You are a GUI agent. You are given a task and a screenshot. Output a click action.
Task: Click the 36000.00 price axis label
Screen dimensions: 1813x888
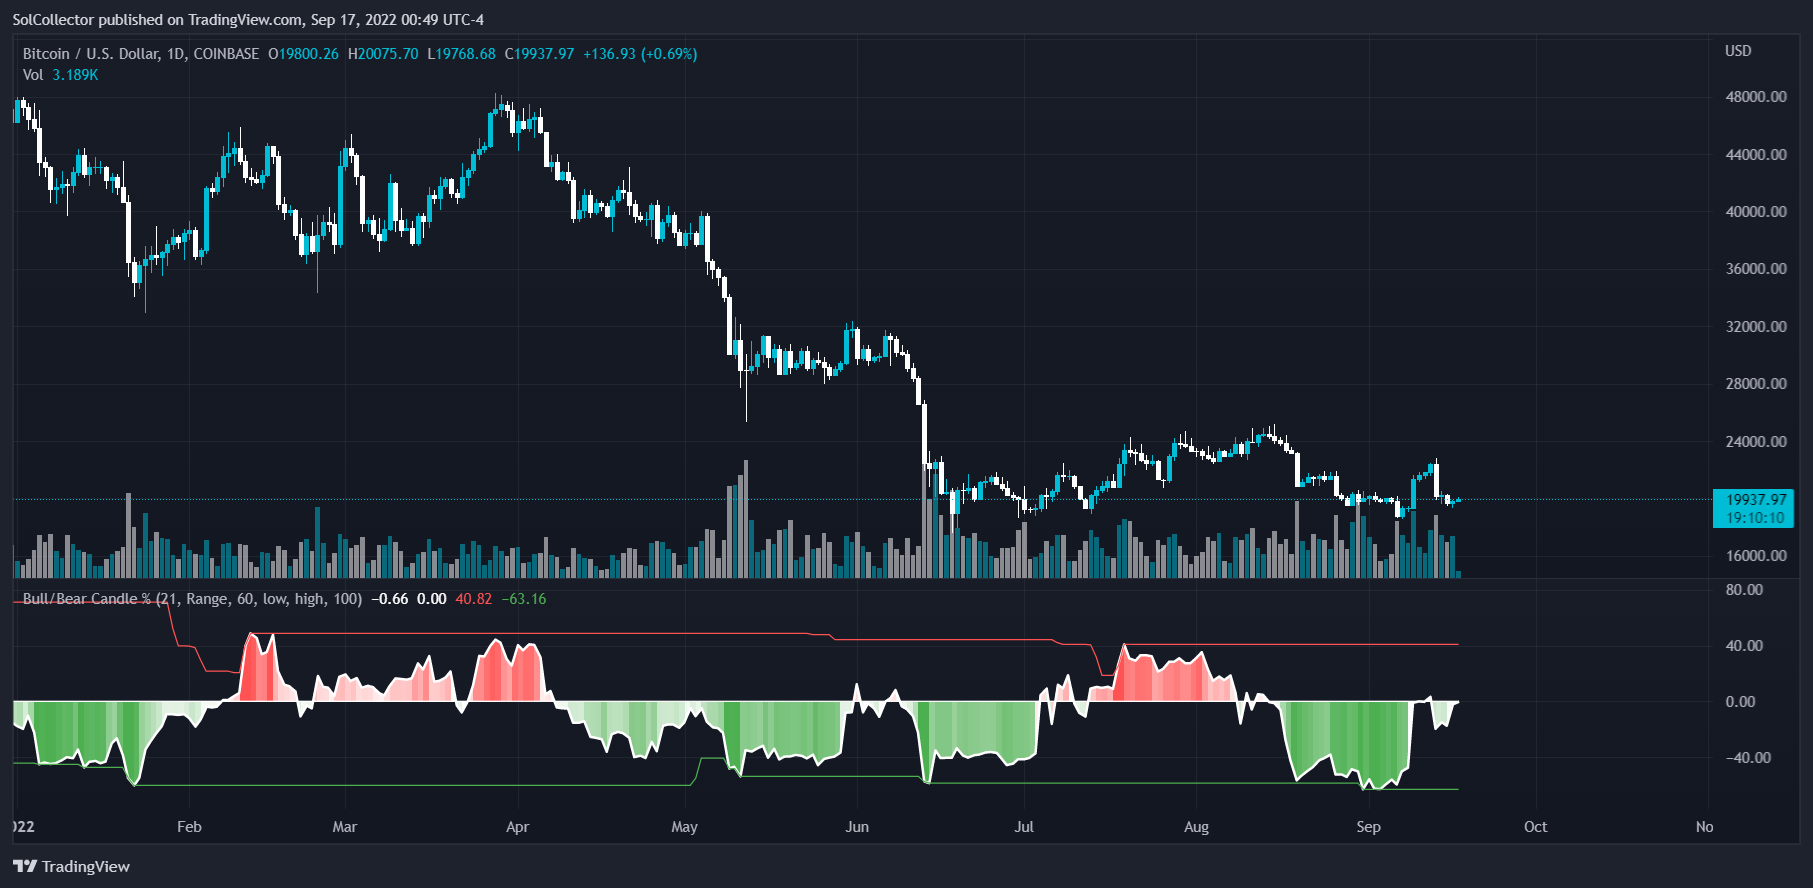pyautogui.click(x=1756, y=269)
